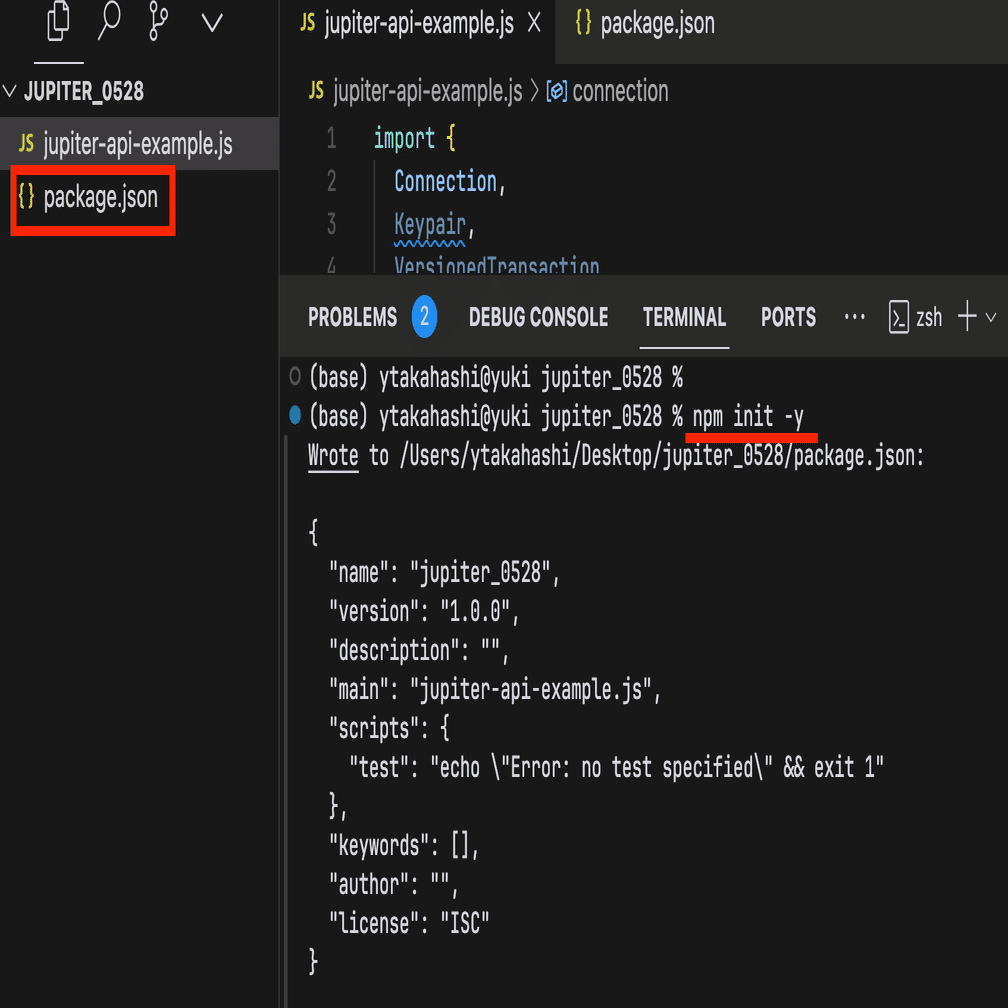1008x1008 pixels.
Task: Click the Problems badge showing 2
Action: [x=425, y=317]
